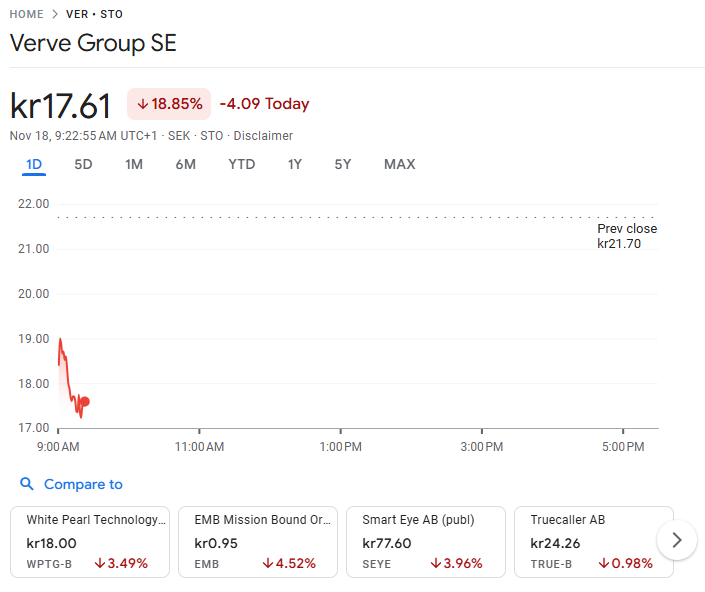
Task: Click the next arrow on stock carousel
Action: 677,540
